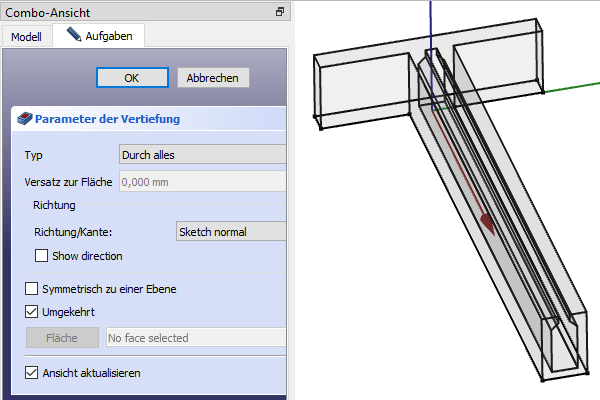Tick Symmetrisch zu einer Ebene
This screenshot has width=600, height=400.
33,289
